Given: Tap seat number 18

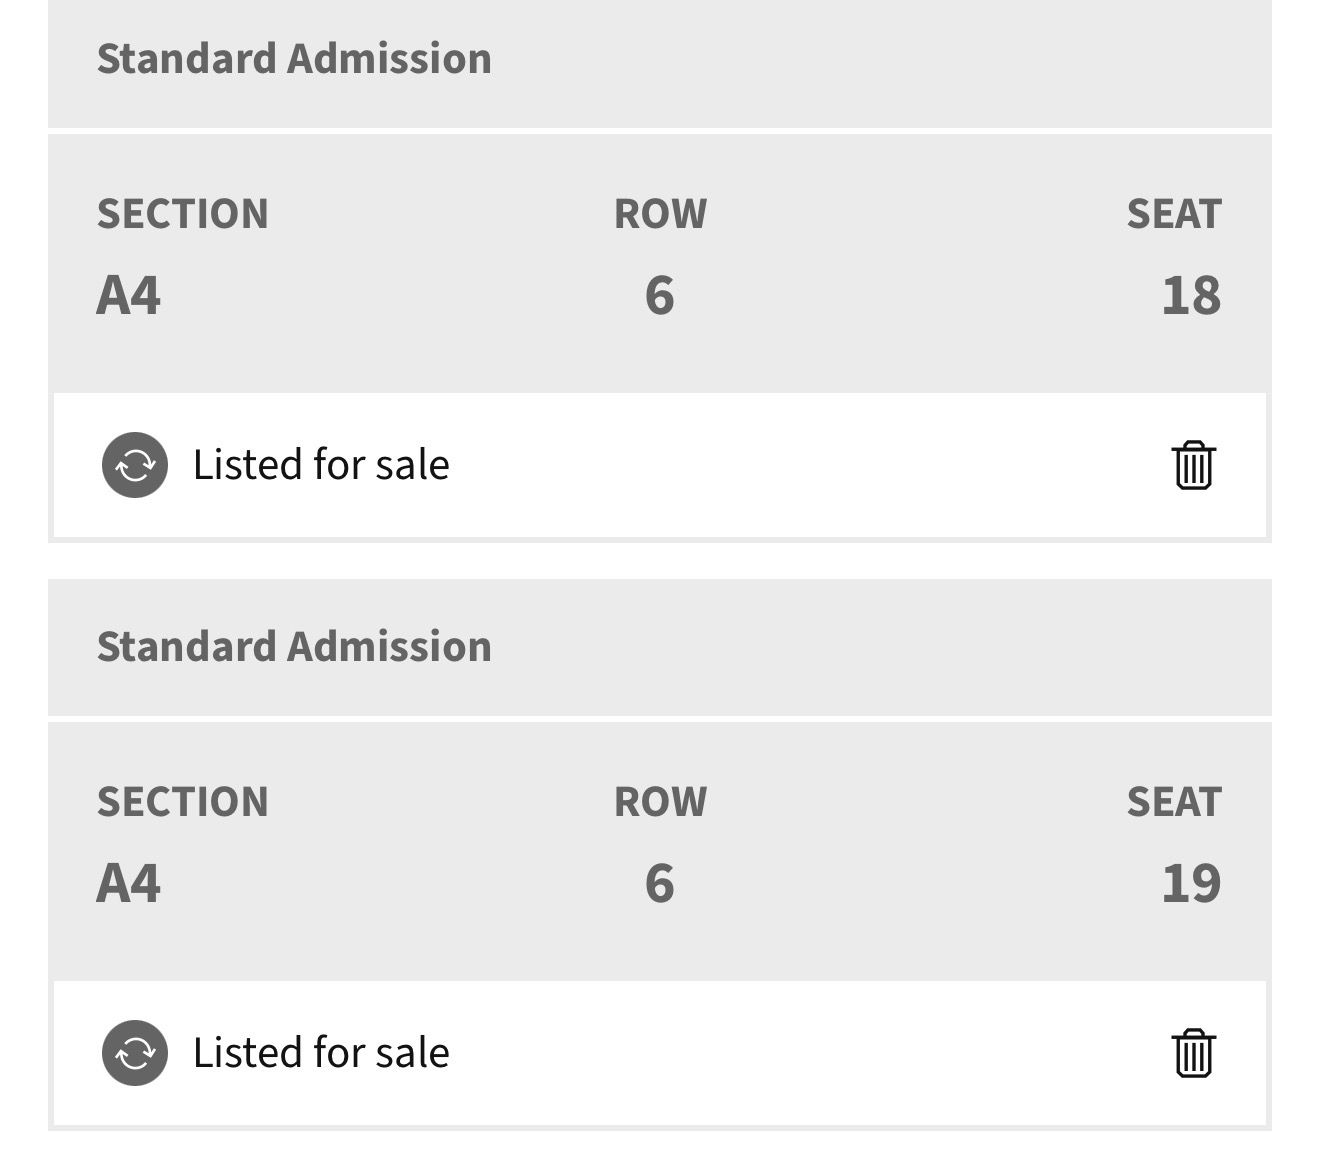Looking at the screenshot, I should tap(1190, 296).
